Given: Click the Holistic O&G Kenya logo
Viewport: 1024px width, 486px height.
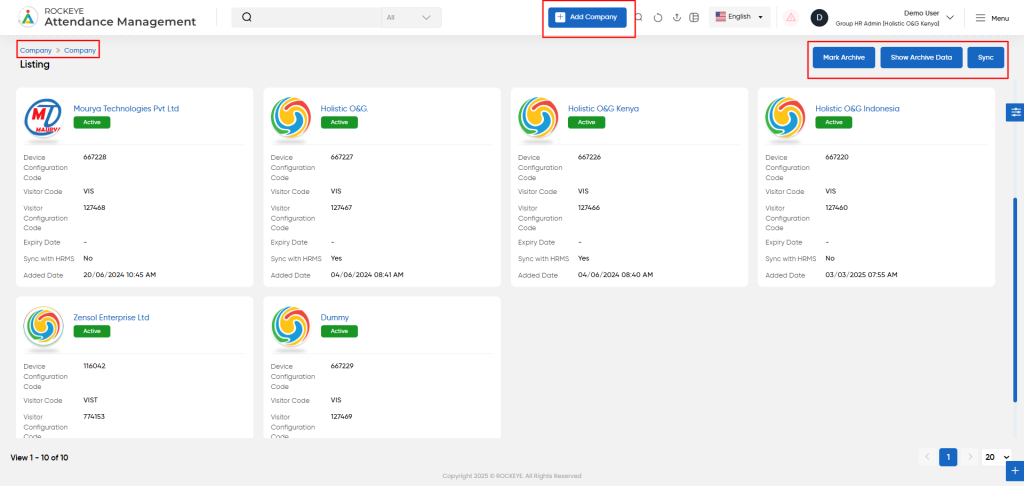Looking at the screenshot, I should [x=538, y=117].
